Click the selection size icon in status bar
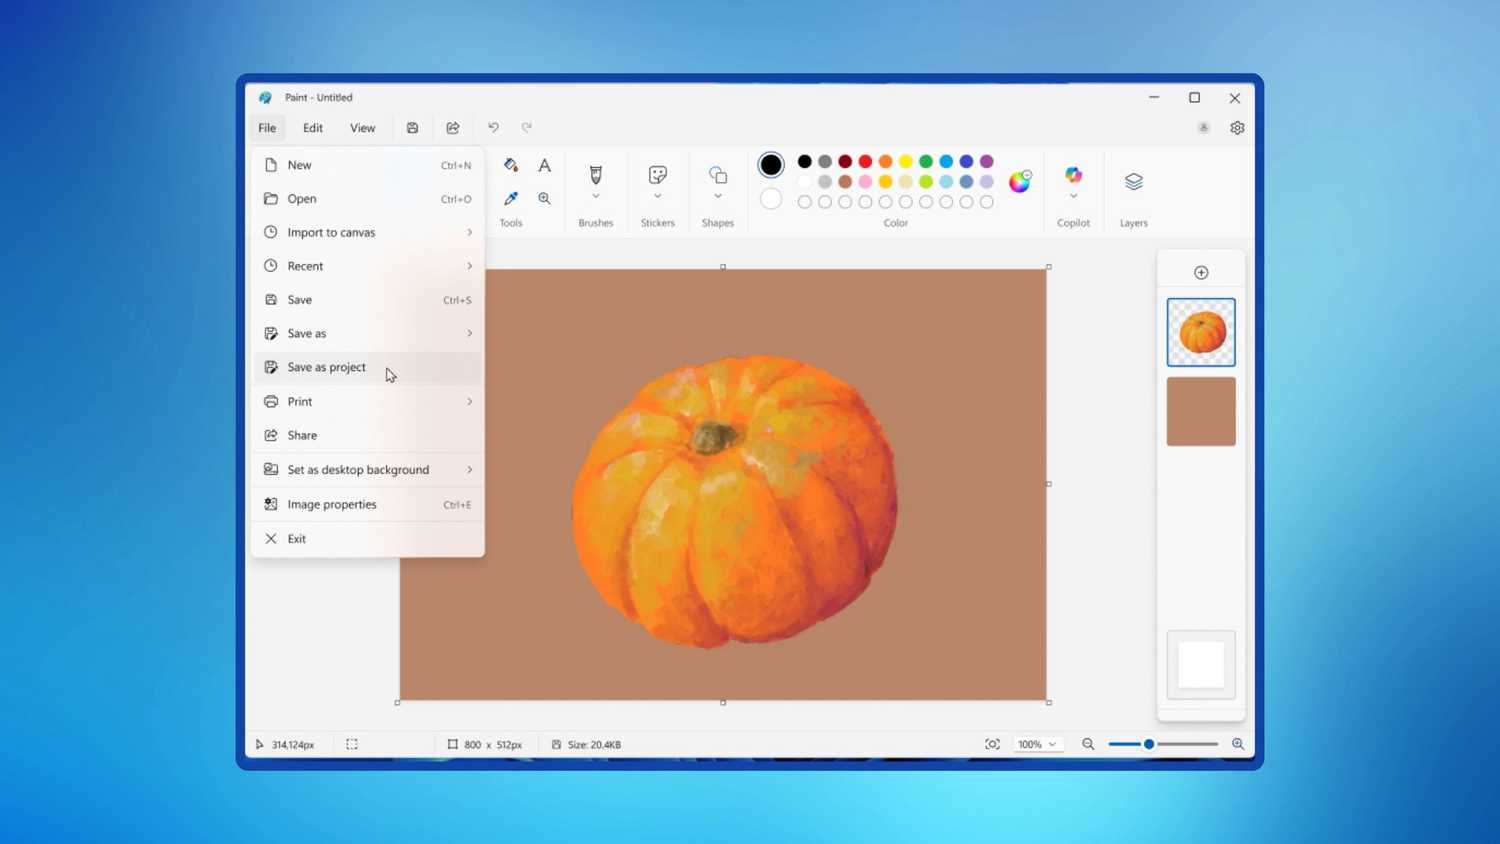The width and height of the screenshot is (1500, 844). pos(352,744)
